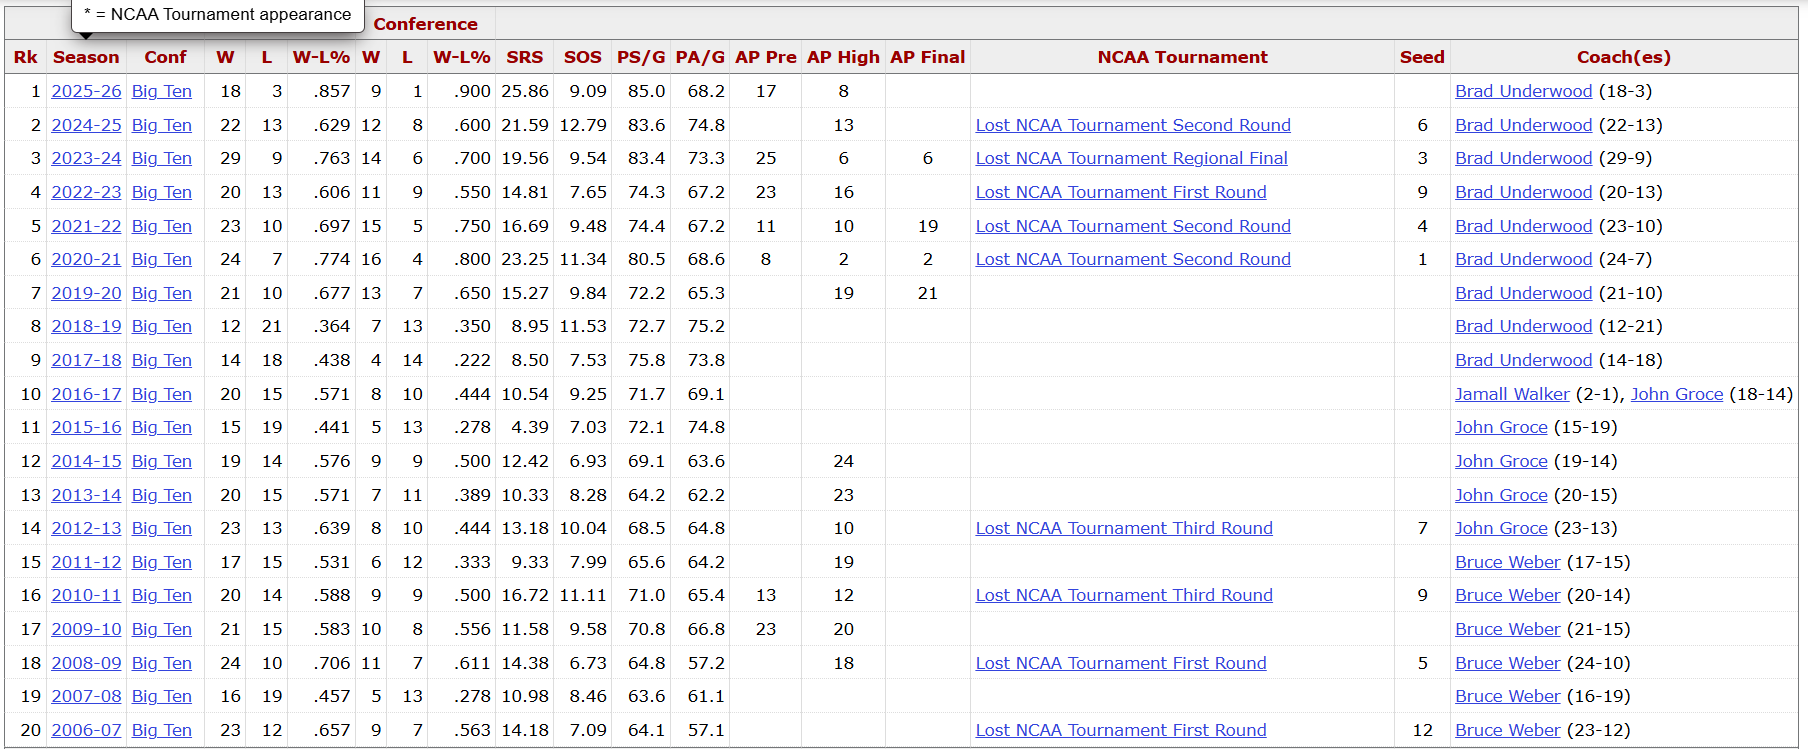Click the NCAA Tournament column header
This screenshot has width=1808, height=749.
click(1182, 57)
